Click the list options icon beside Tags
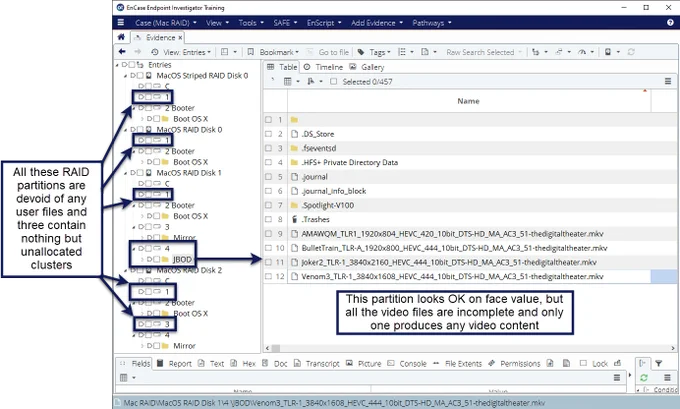680x409 pixels. 402,52
